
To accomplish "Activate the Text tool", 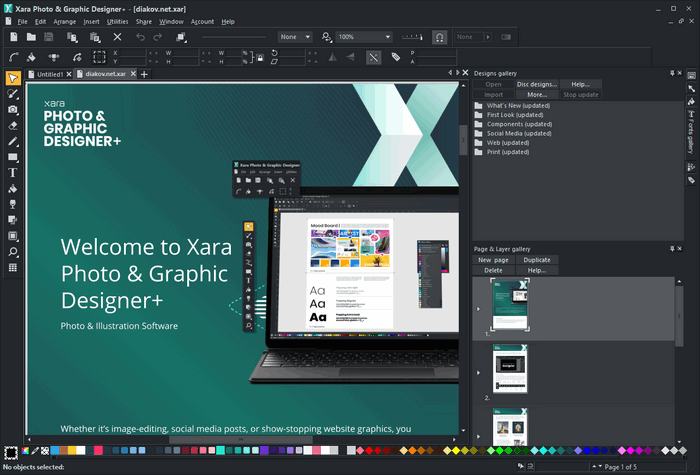I will (13, 172).
